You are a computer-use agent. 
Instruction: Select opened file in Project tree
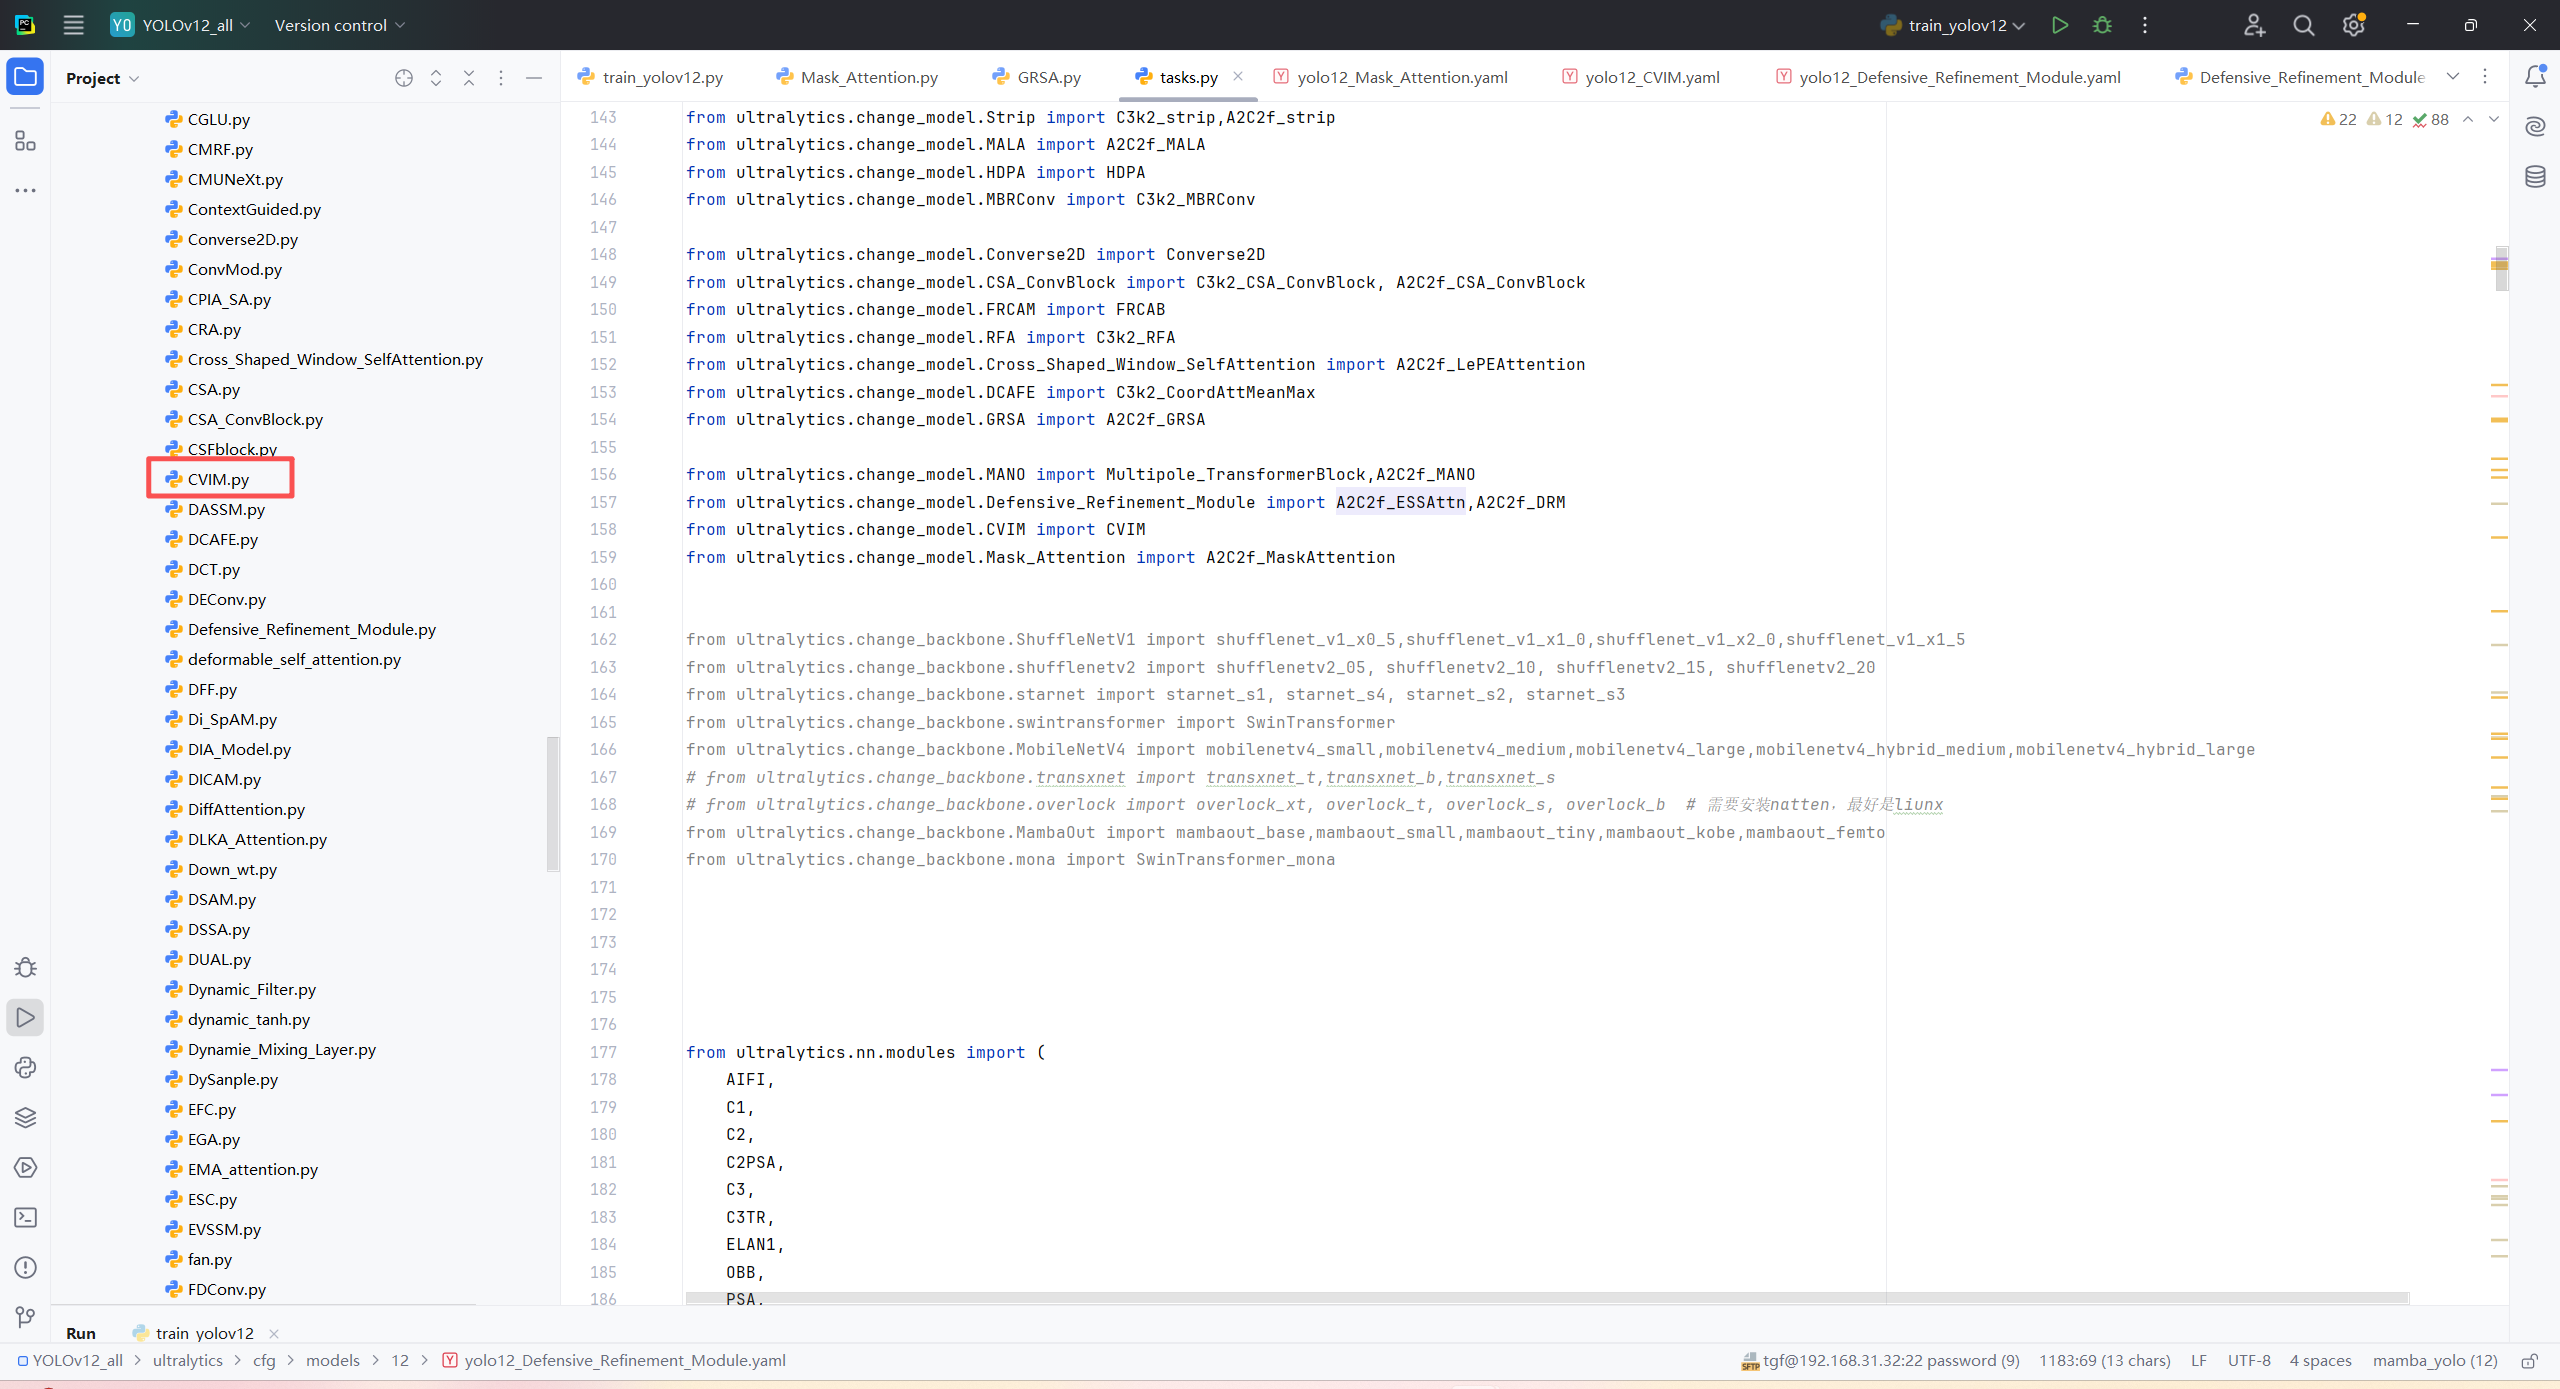click(x=404, y=78)
